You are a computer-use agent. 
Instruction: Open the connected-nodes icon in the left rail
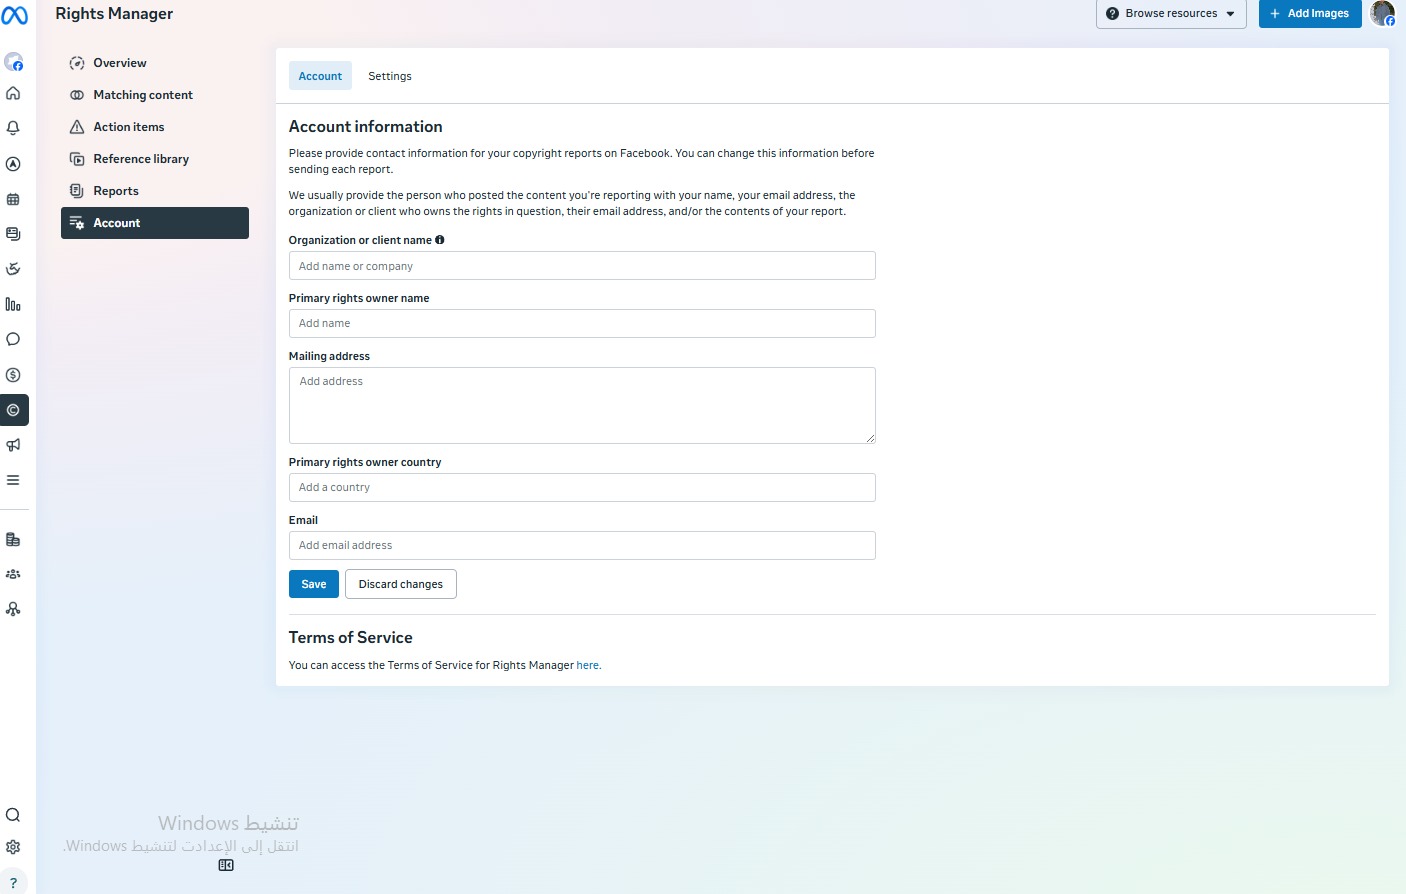pyautogui.click(x=13, y=609)
